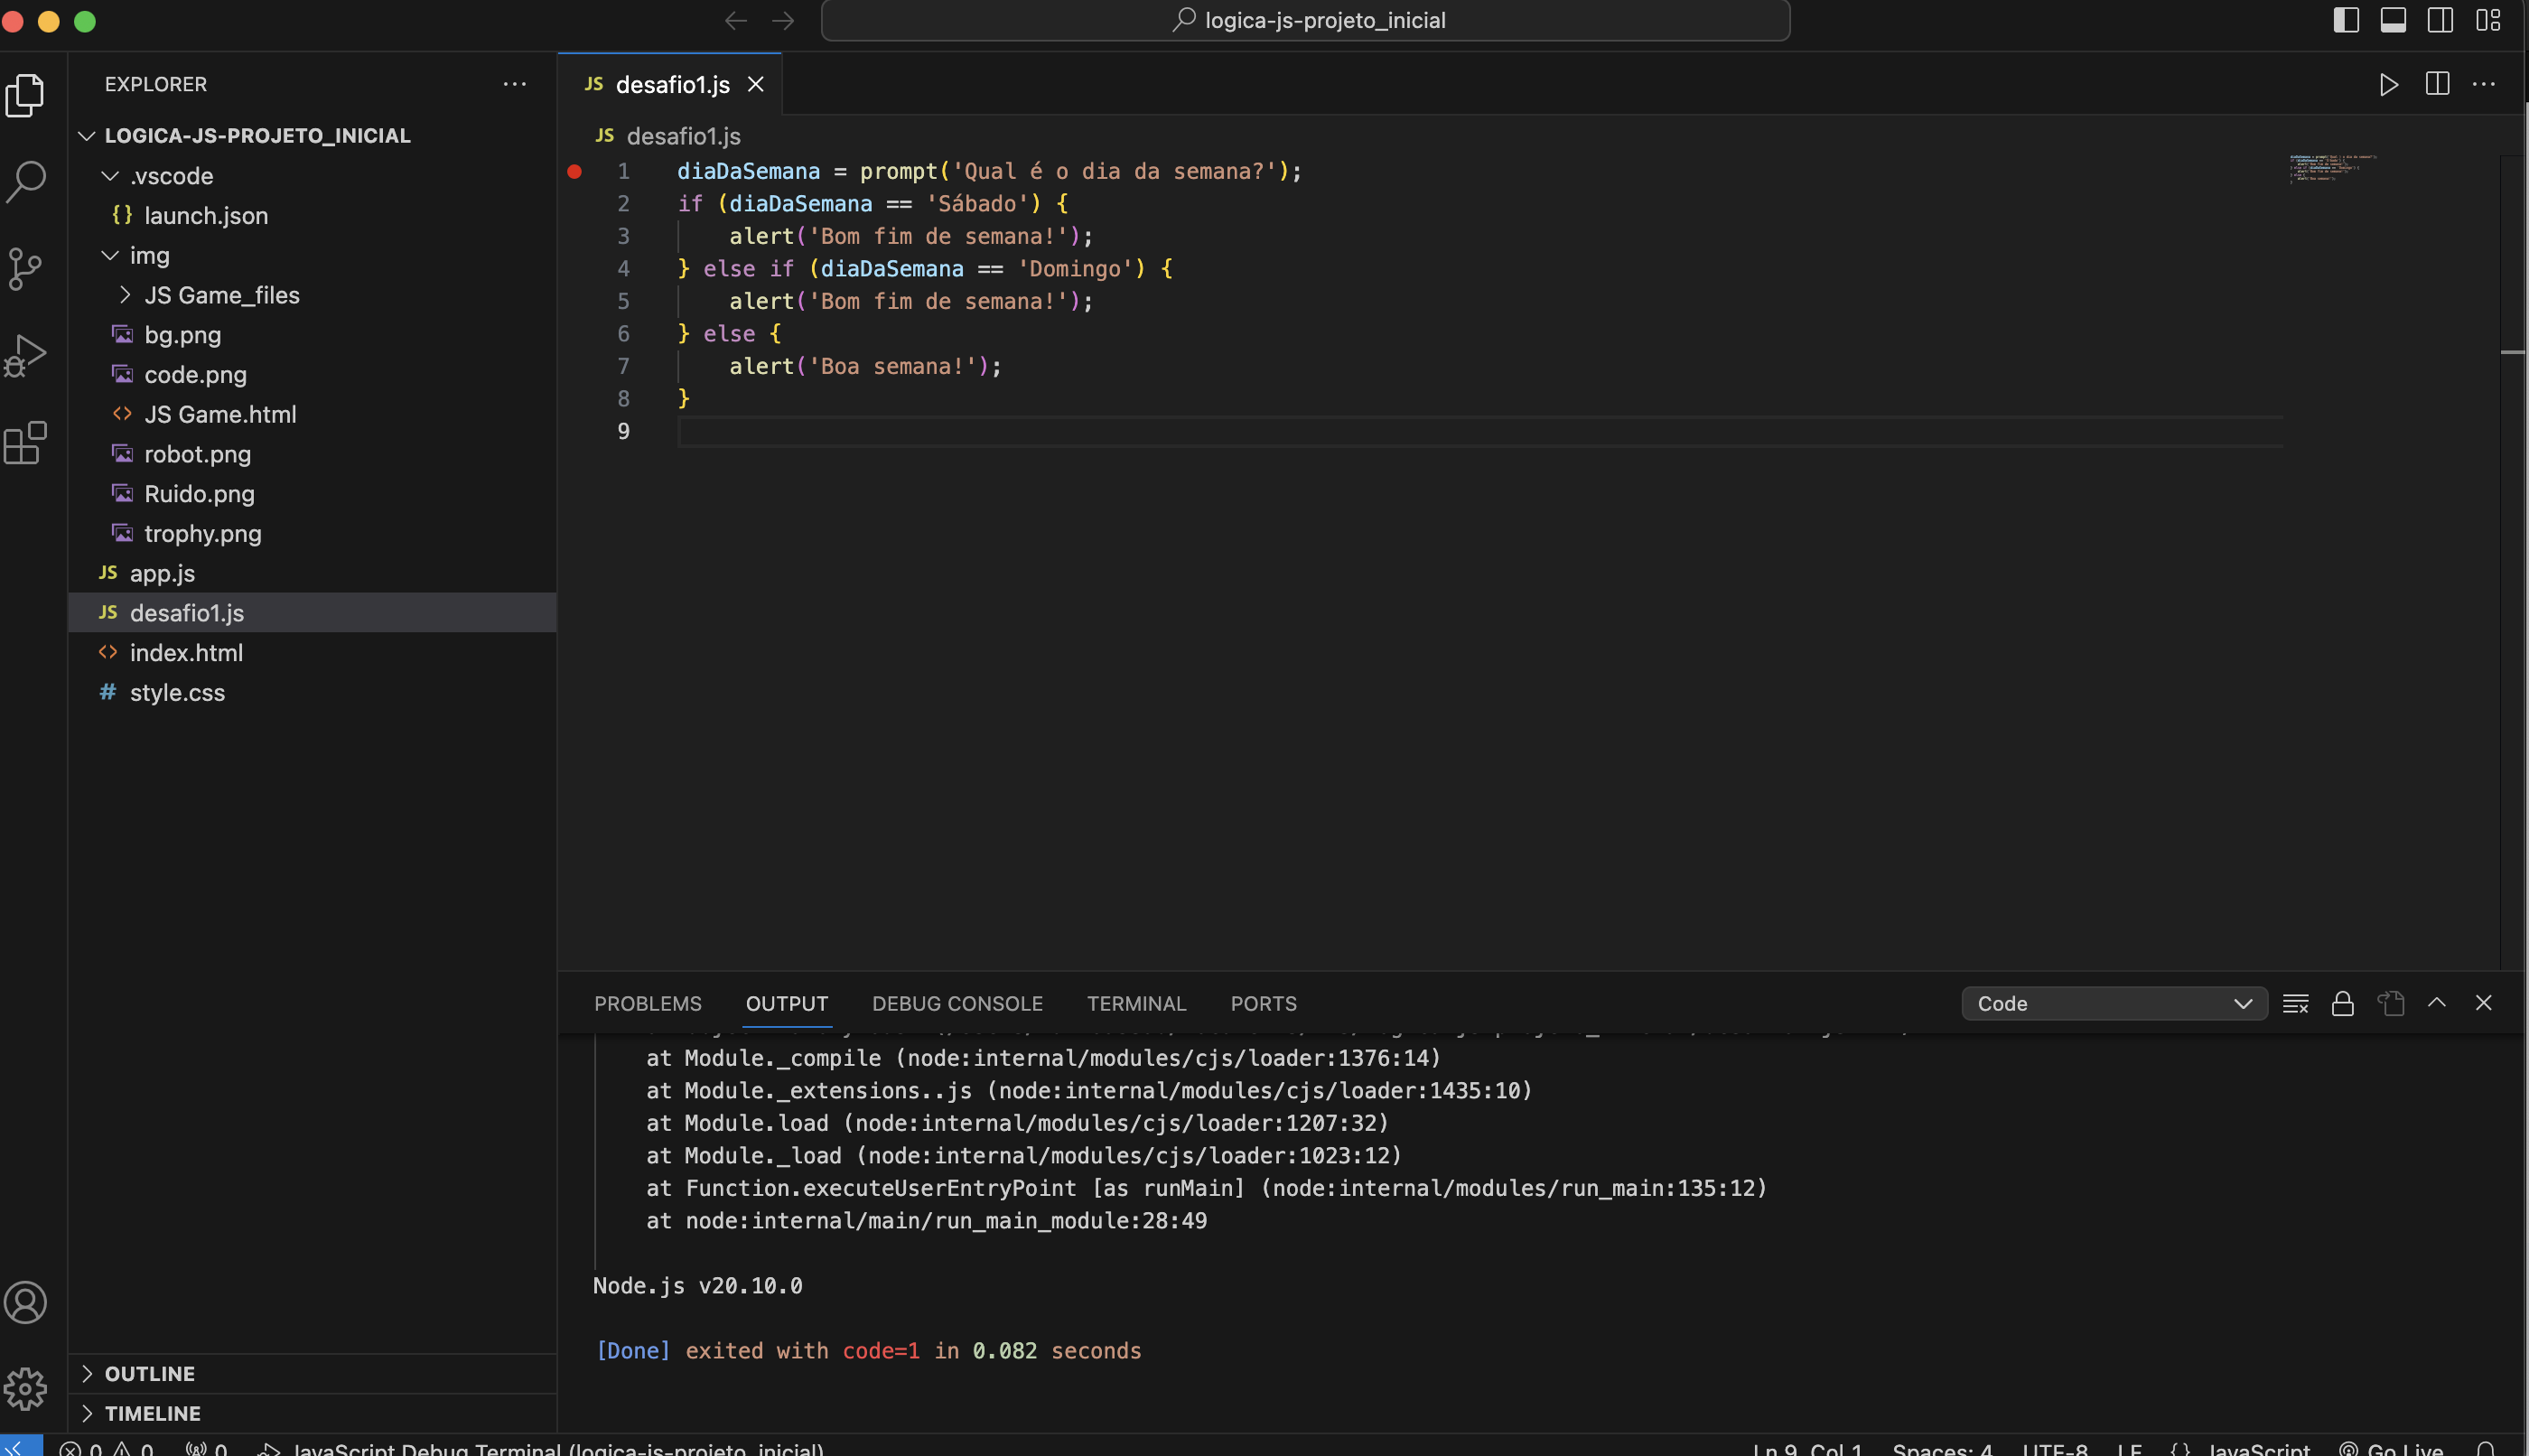The image size is (2529, 1456).
Task: Toggle bottom panel visibility
Action: [x=2393, y=20]
